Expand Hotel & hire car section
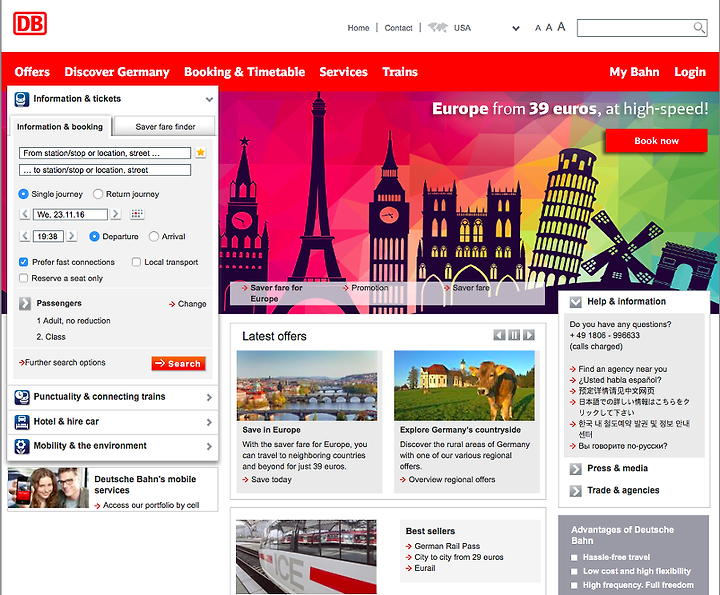The width and height of the screenshot is (720, 595). pyautogui.click(x=209, y=422)
